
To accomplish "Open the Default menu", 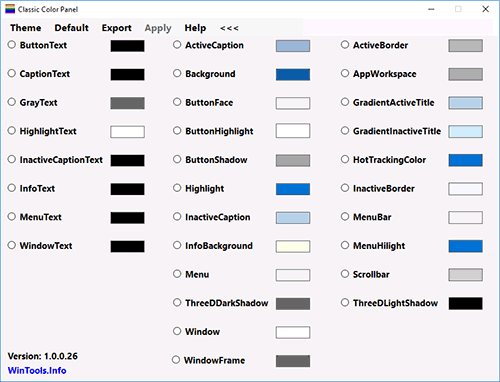I will (72, 28).
